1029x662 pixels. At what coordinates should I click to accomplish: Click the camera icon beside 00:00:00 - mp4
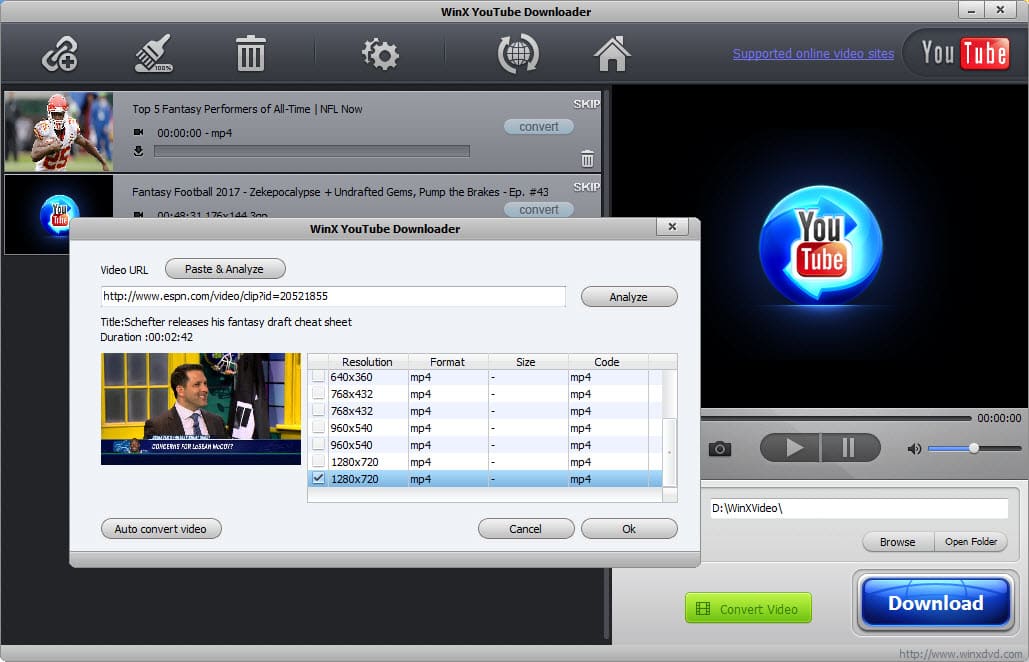[x=138, y=133]
